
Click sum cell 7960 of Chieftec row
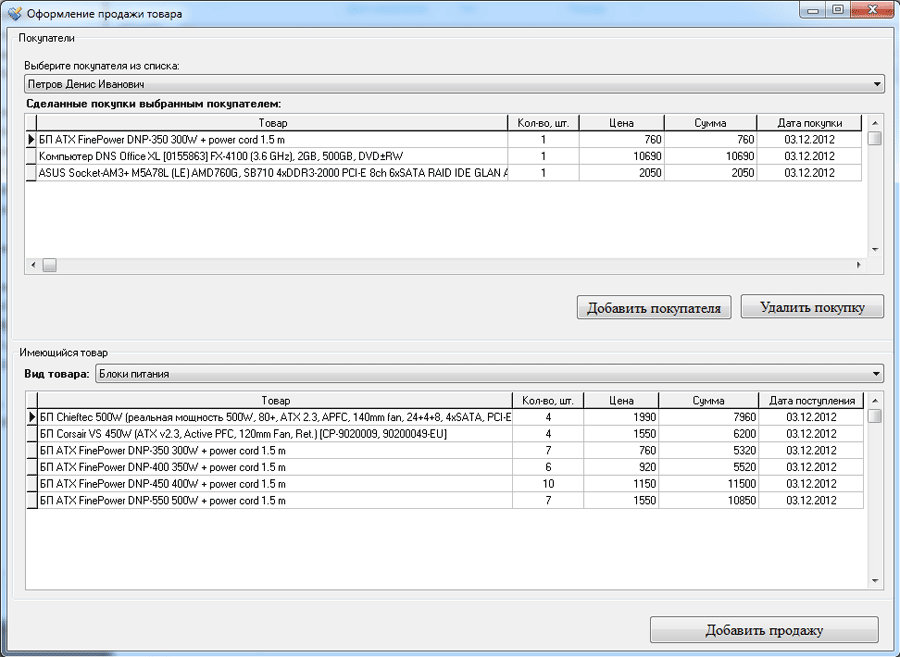(709, 417)
